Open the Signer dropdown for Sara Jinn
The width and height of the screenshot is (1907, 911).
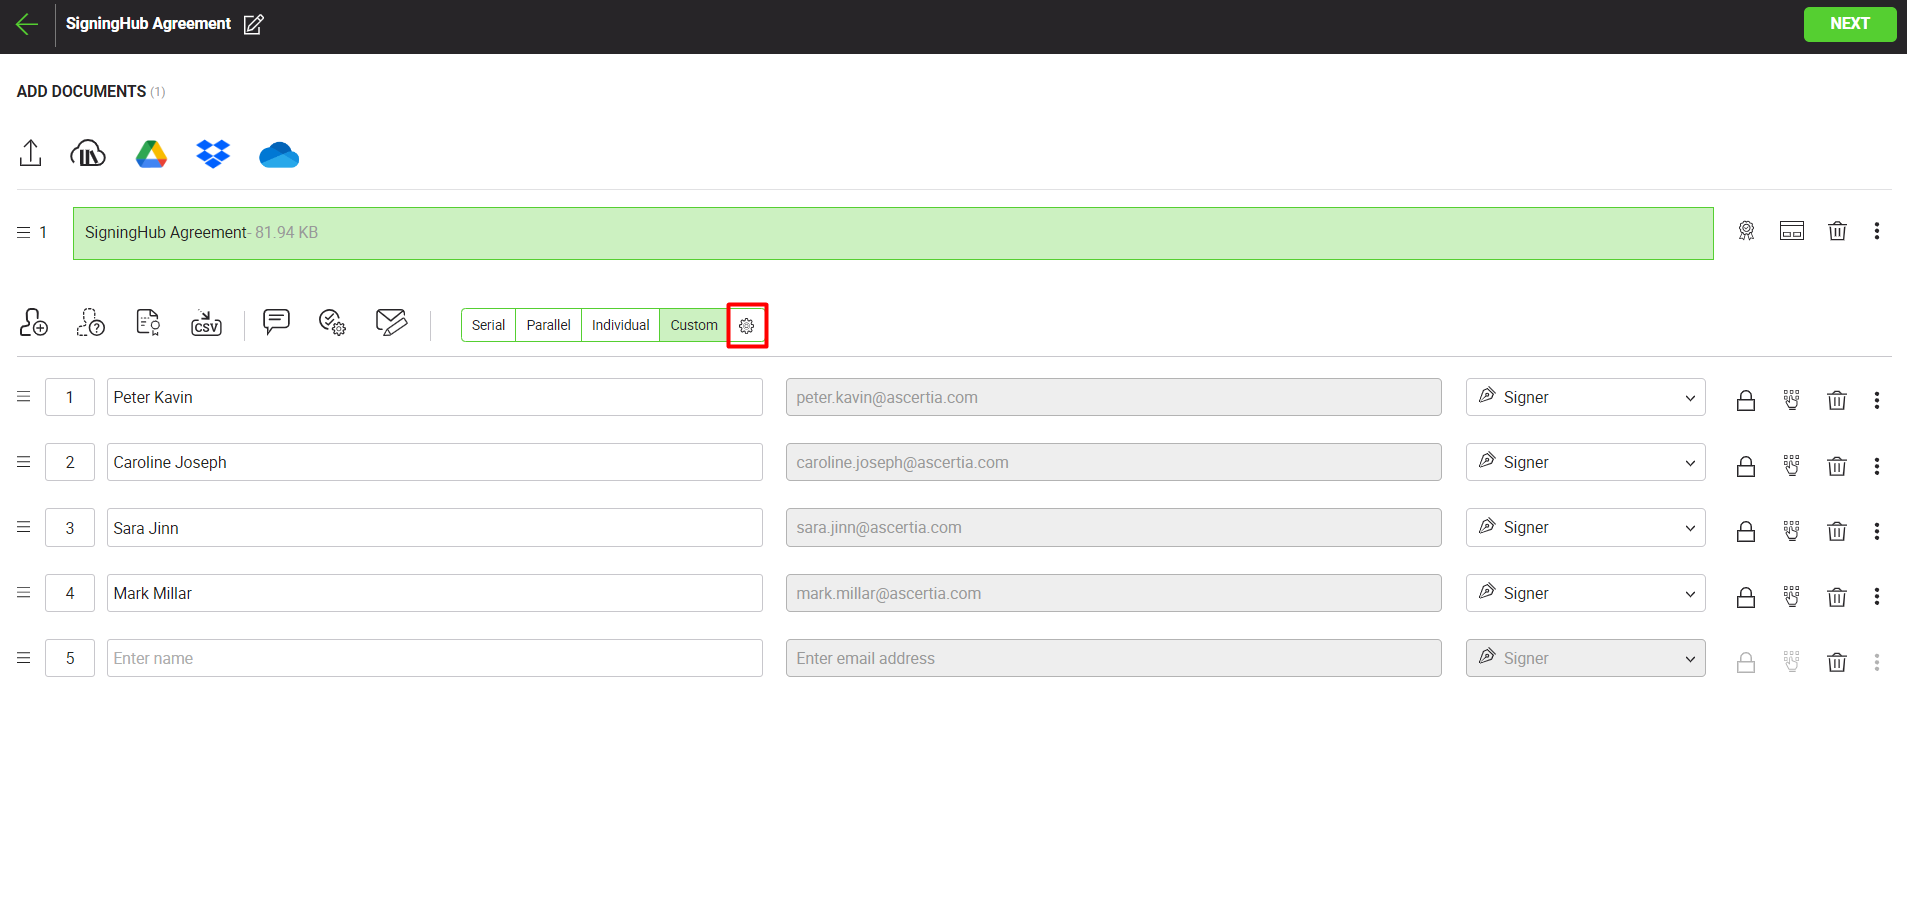click(x=1585, y=528)
